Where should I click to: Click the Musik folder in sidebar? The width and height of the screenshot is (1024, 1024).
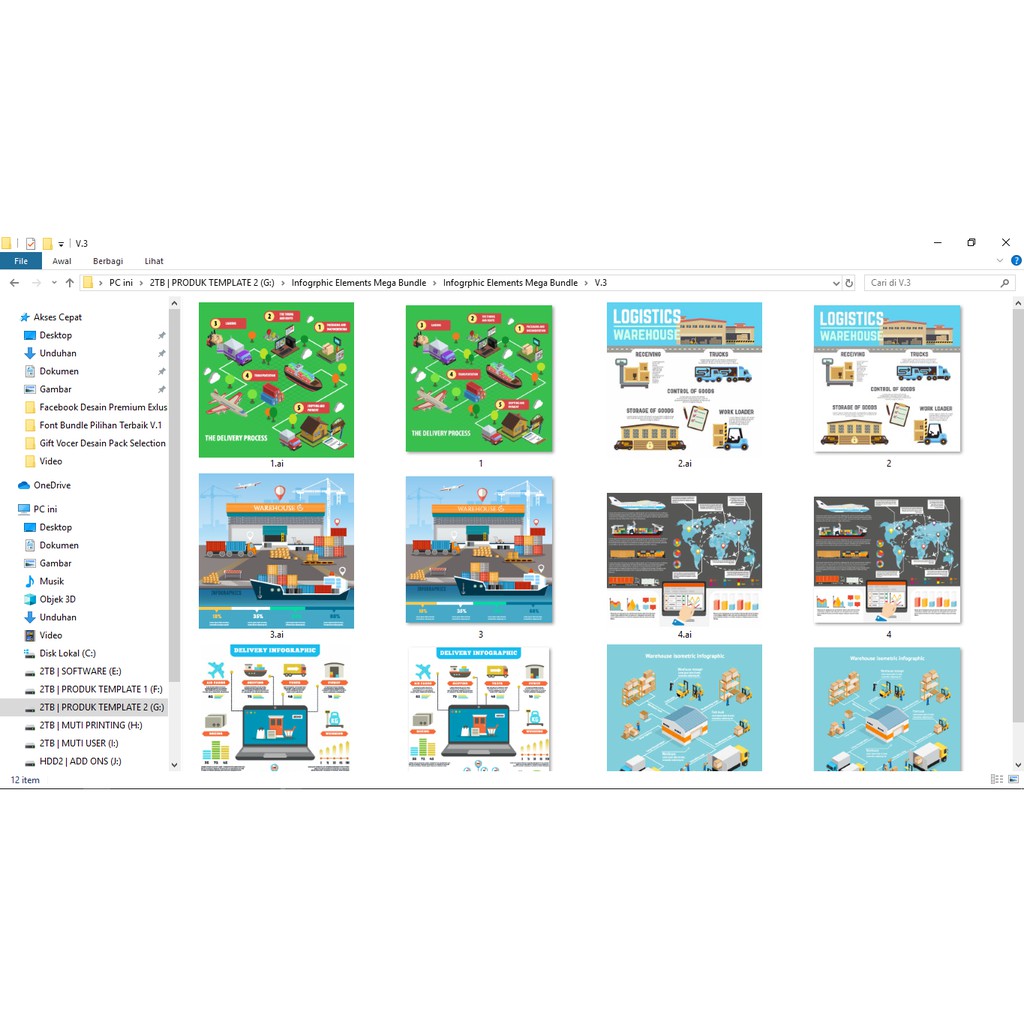tap(54, 581)
